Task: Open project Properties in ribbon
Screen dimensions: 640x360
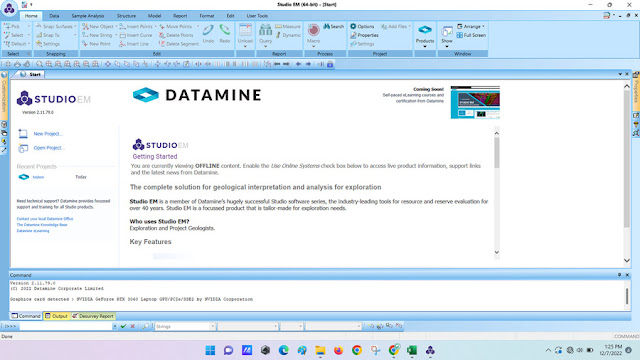Action: tap(364, 35)
